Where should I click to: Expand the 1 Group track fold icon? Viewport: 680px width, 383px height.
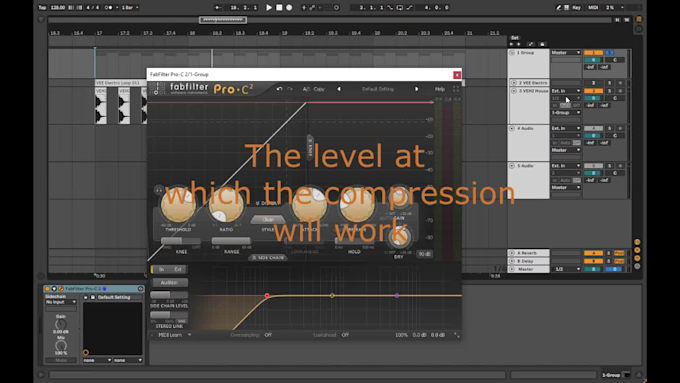pos(512,52)
